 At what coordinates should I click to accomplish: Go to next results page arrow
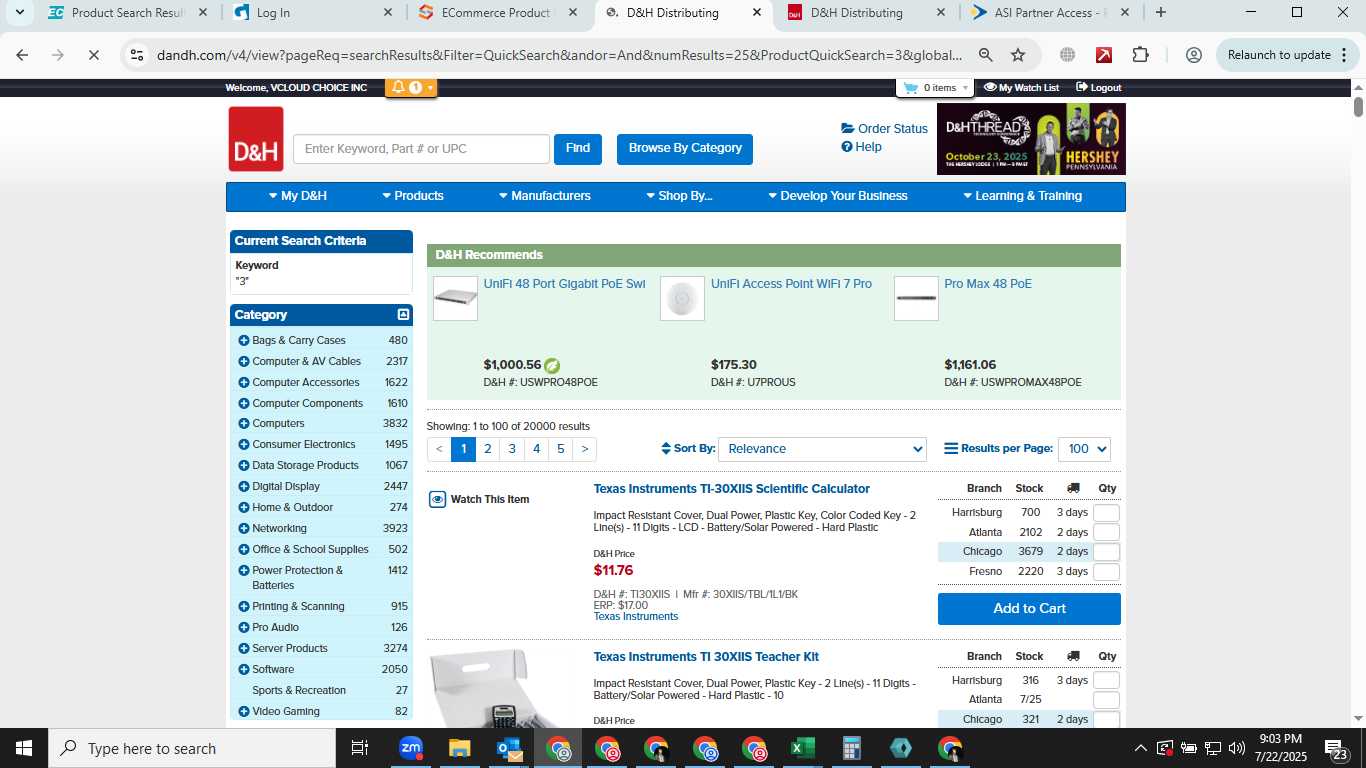click(585, 449)
